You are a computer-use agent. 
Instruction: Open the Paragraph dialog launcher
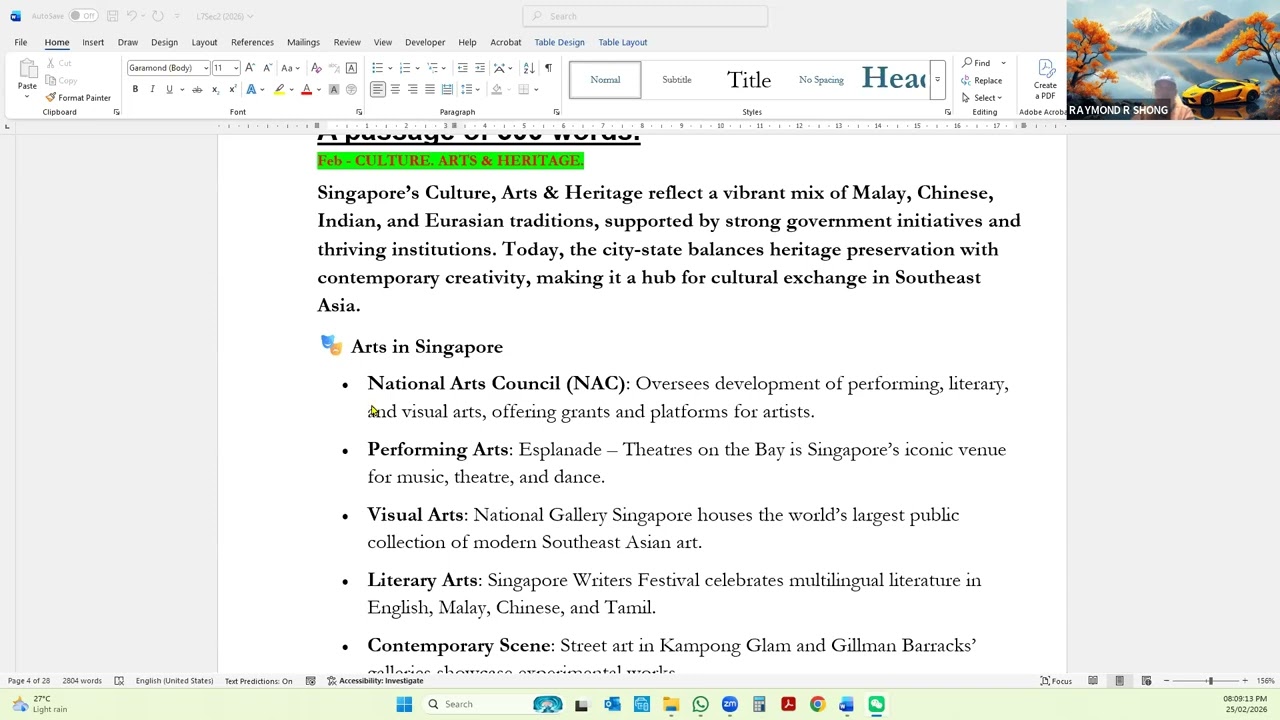(x=556, y=112)
